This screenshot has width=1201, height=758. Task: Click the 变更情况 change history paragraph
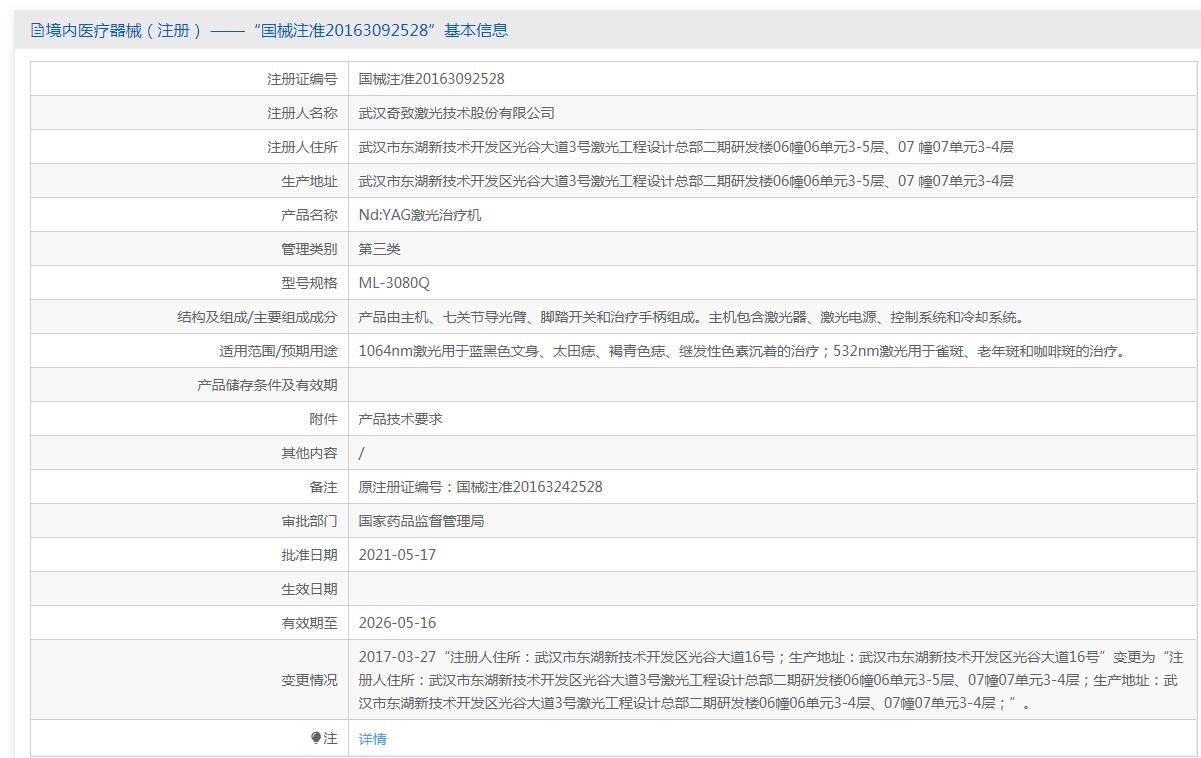click(x=770, y=680)
